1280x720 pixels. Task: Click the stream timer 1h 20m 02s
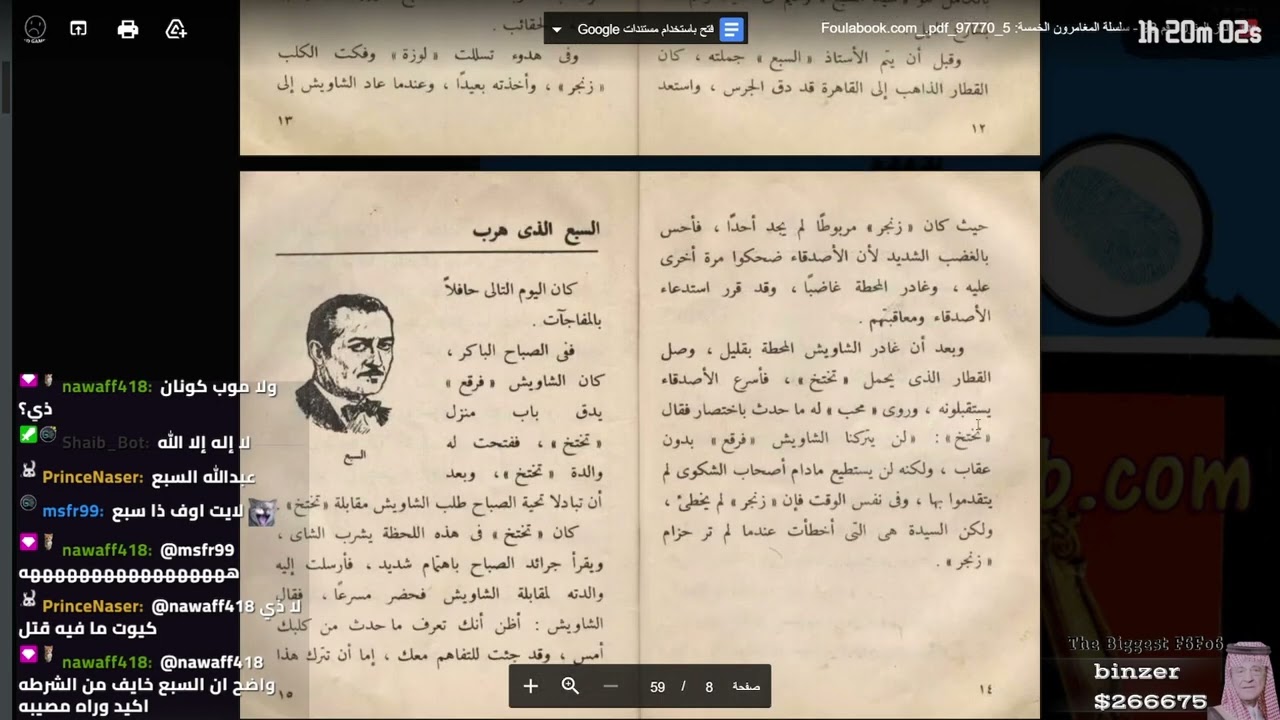coord(1199,33)
